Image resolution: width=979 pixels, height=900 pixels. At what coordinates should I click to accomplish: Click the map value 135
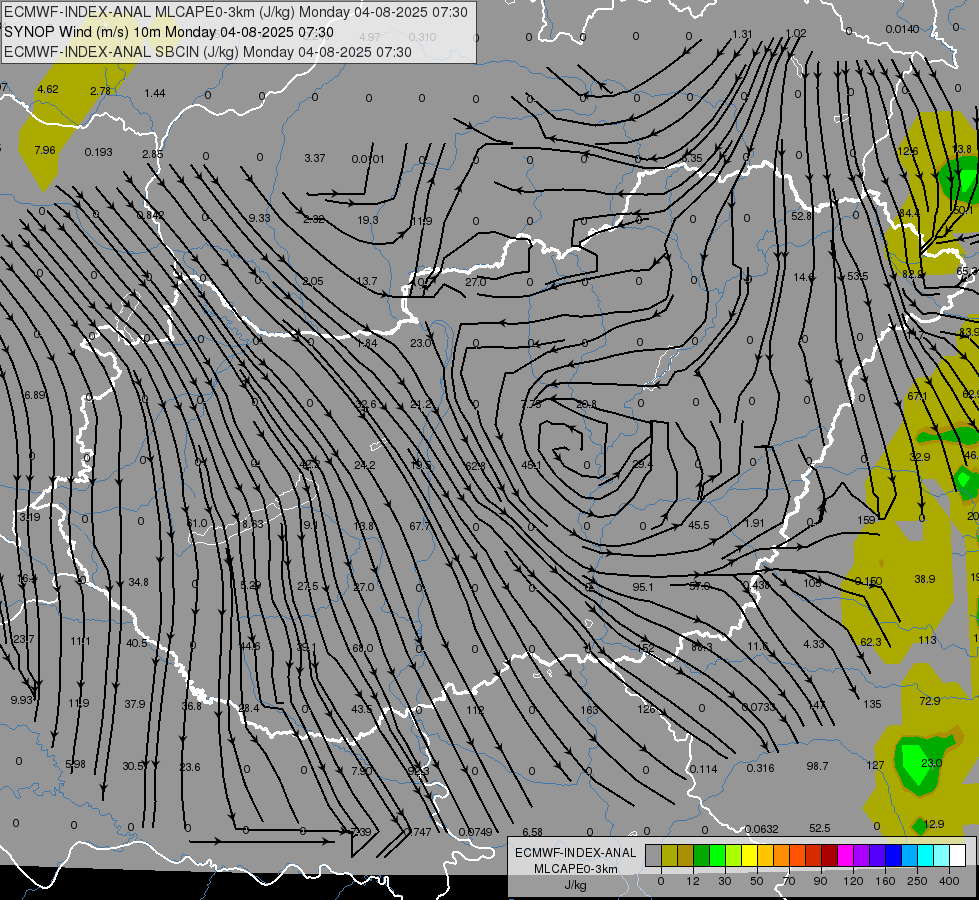tap(872, 705)
